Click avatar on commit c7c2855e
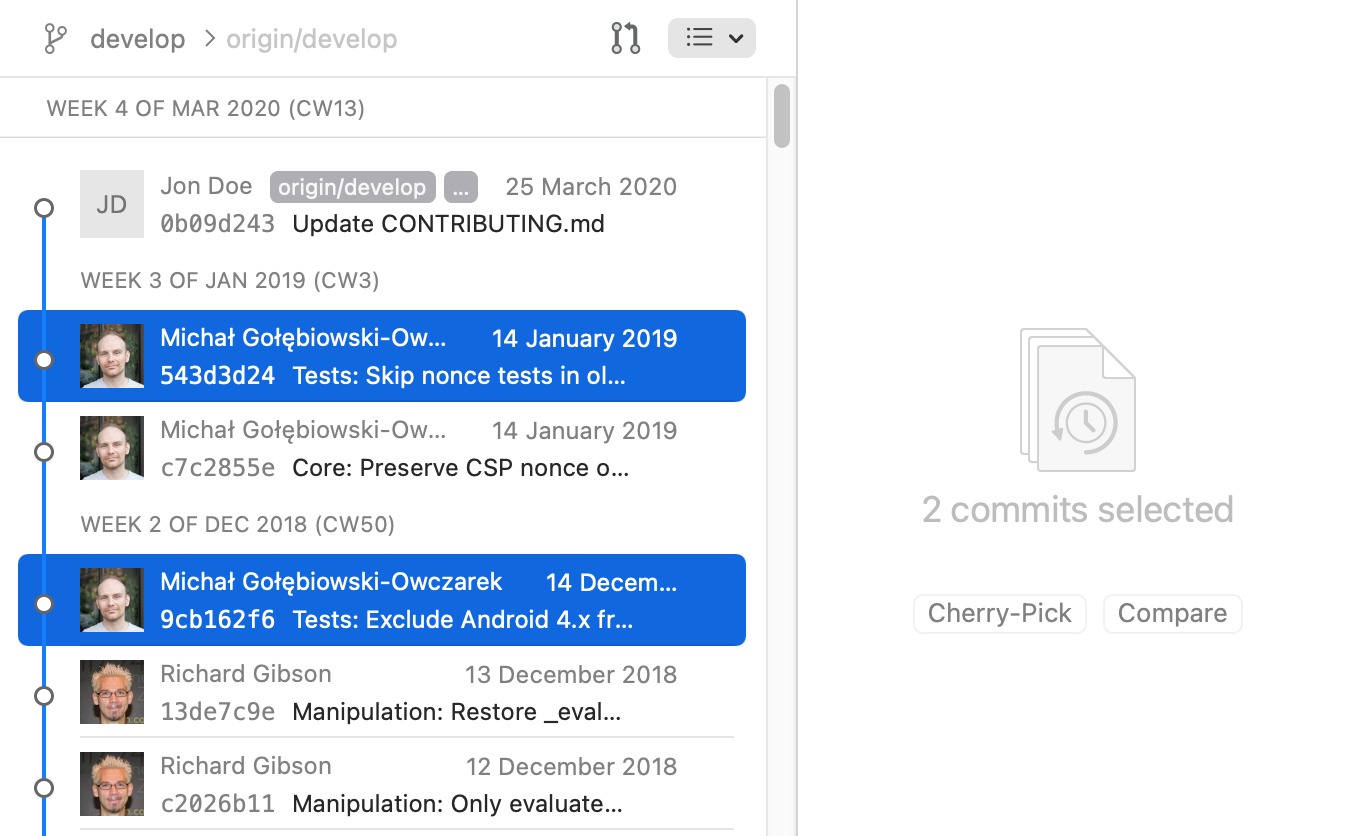1356x836 pixels. (x=112, y=448)
